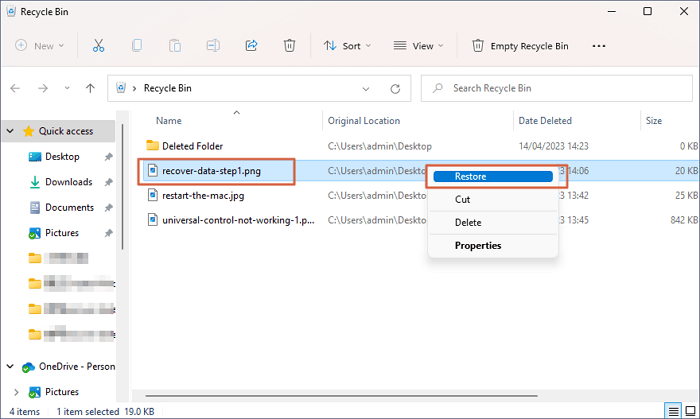The width and height of the screenshot is (700, 419).
Task: Expand the Pictures node under OneDrive
Action: click(14, 392)
